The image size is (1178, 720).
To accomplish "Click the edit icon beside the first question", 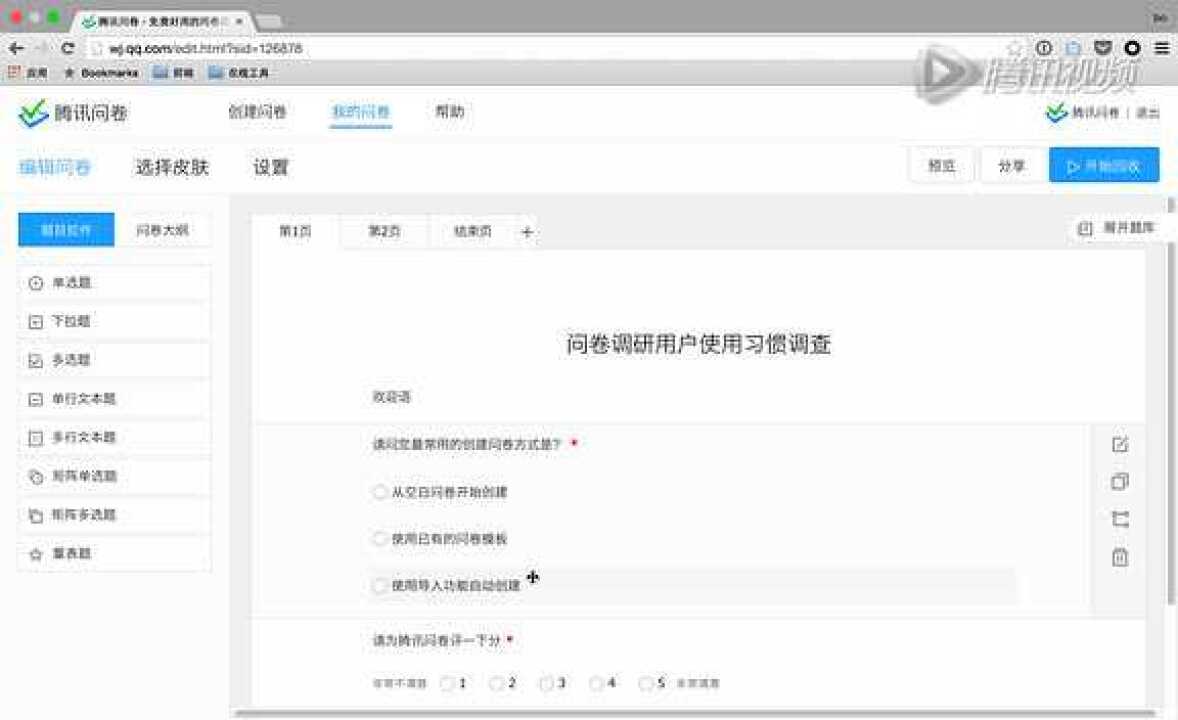I will [1119, 445].
